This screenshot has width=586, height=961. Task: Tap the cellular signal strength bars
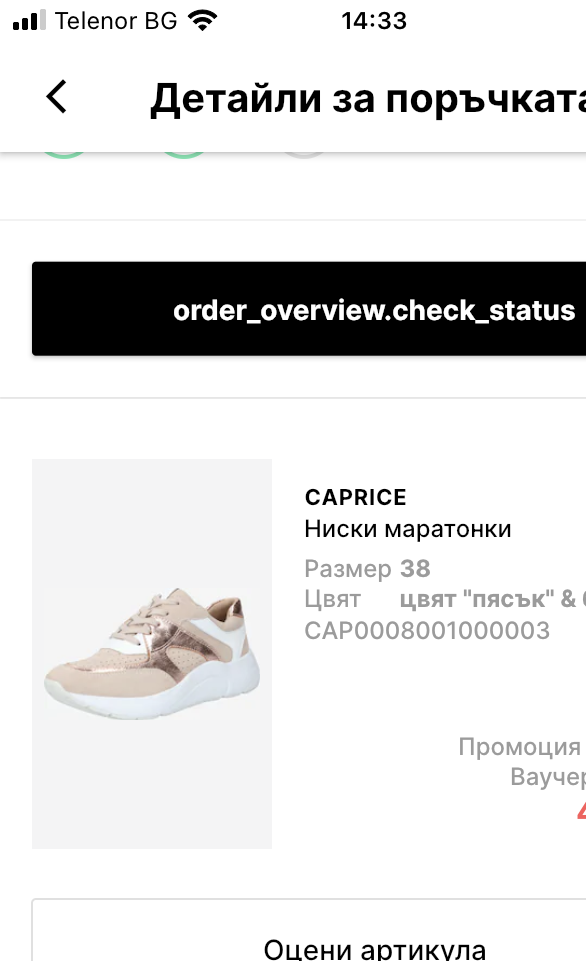[x=29, y=20]
